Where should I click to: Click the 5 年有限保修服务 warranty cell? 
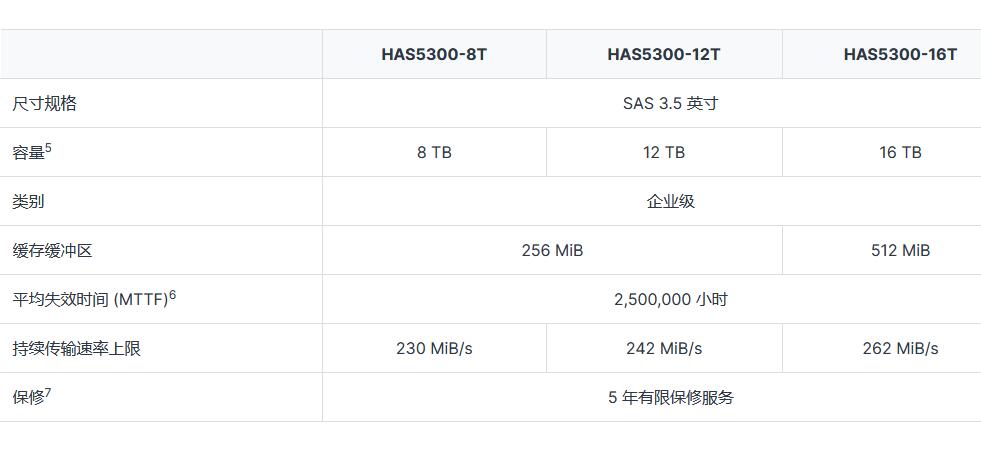(670, 397)
